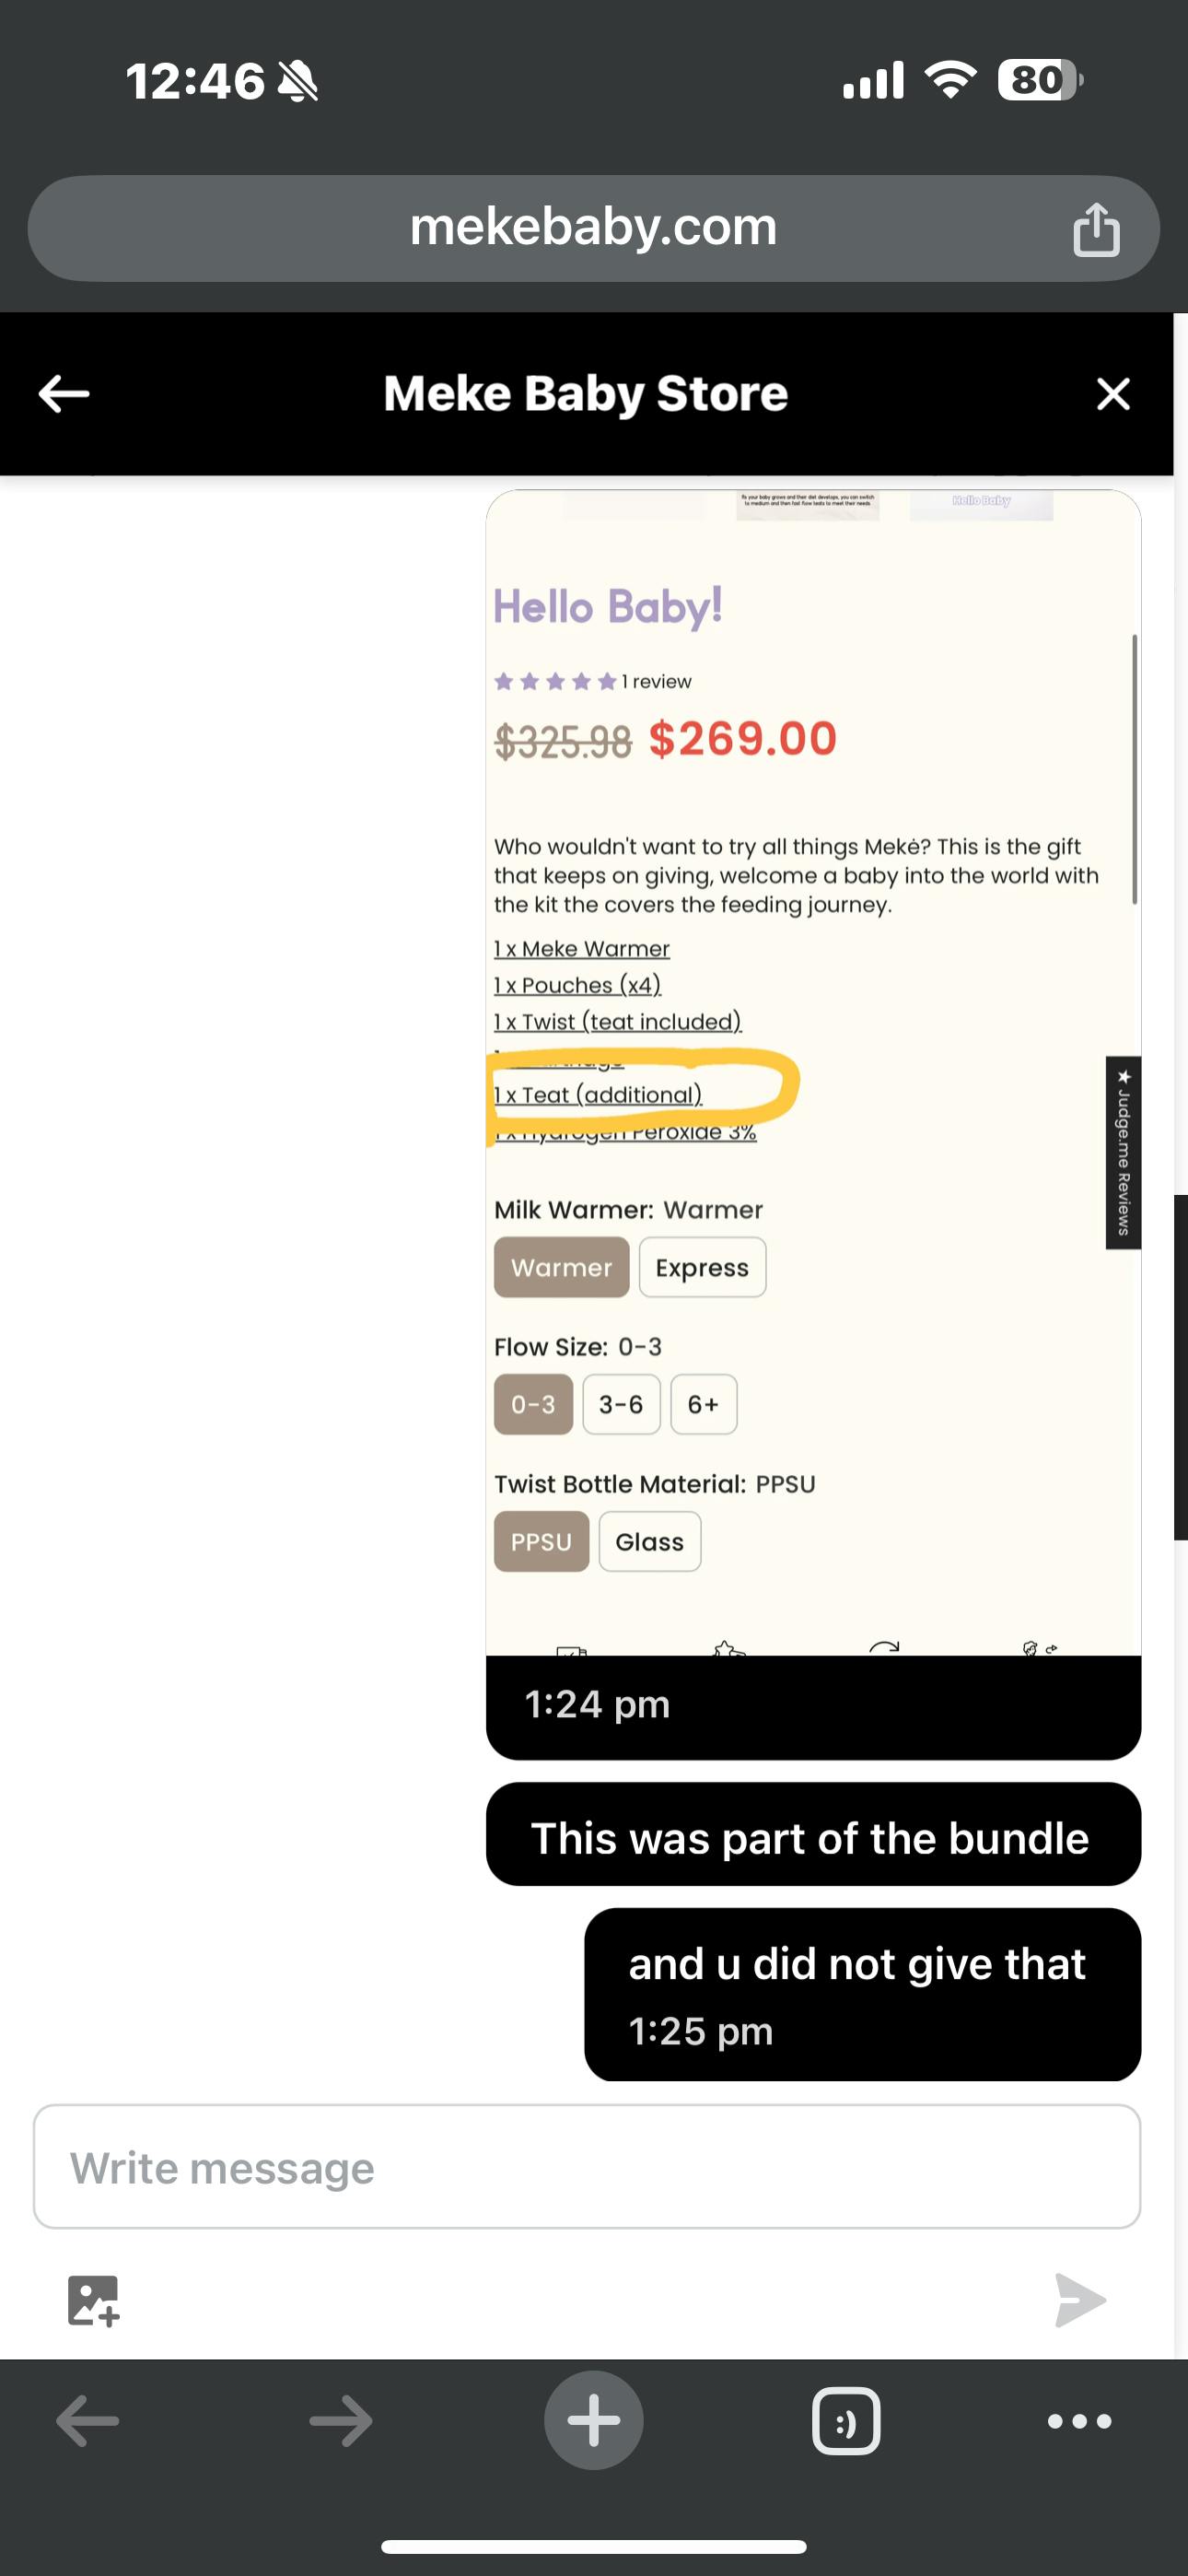
Task: Tap the browser forward navigation arrow
Action: click(x=341, y=2420)
